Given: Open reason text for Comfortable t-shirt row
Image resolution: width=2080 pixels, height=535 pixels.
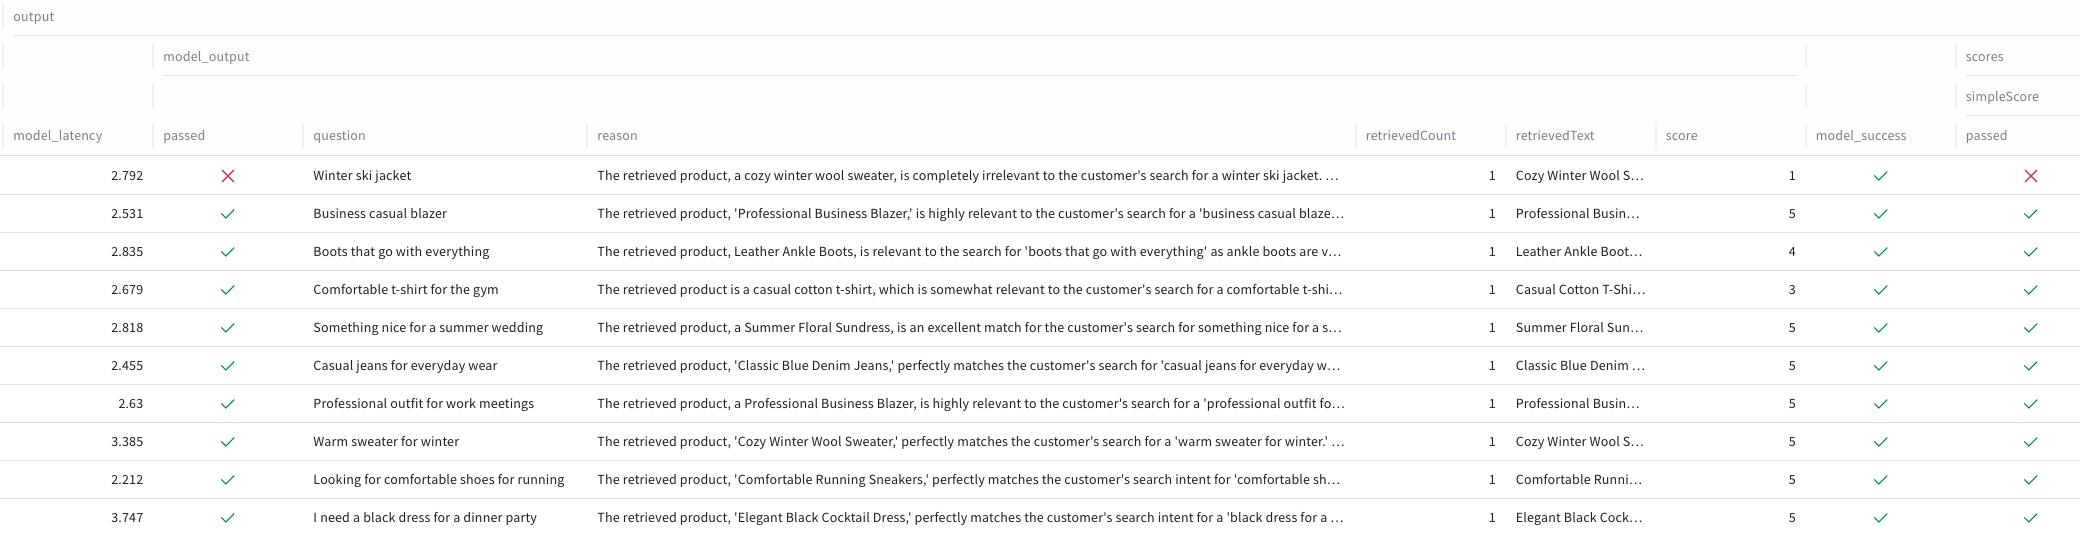Looking at the screenshot, I should click(x=969, y=290).
